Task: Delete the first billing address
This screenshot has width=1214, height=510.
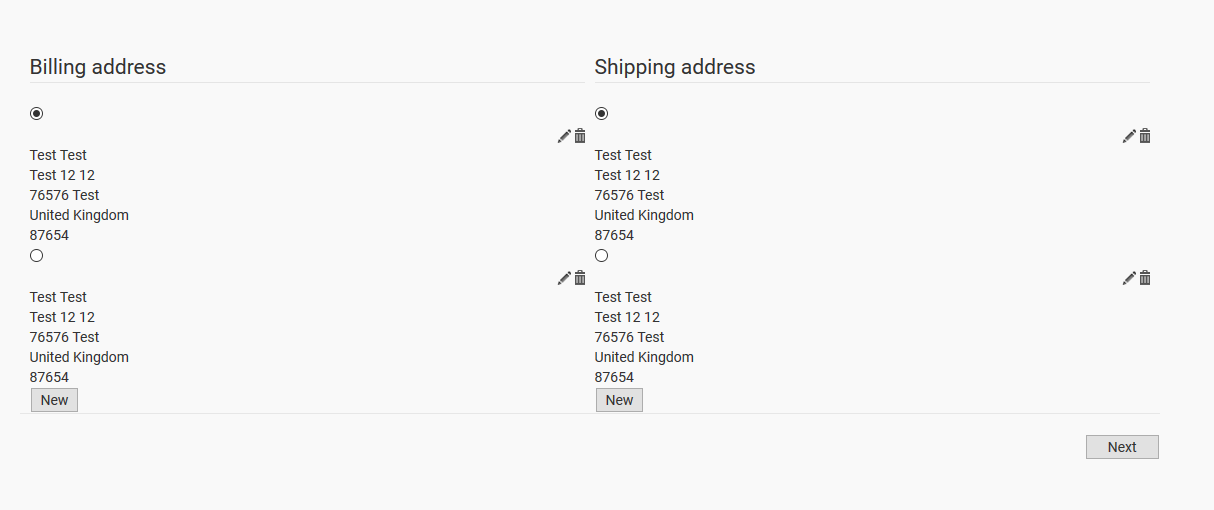Action: [580, 136]
